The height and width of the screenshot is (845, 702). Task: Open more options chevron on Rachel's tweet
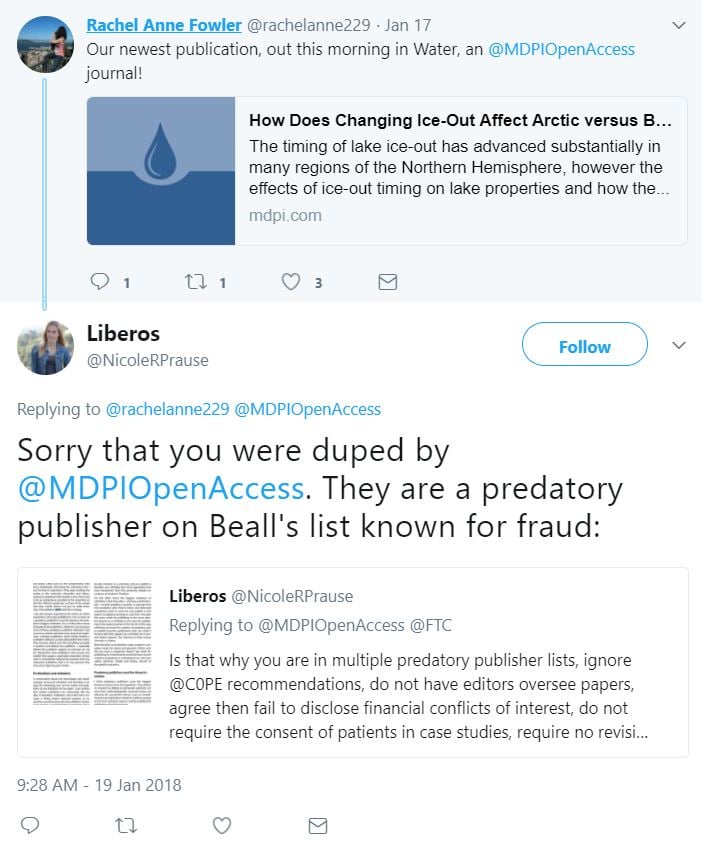click(x=678, y=24)
